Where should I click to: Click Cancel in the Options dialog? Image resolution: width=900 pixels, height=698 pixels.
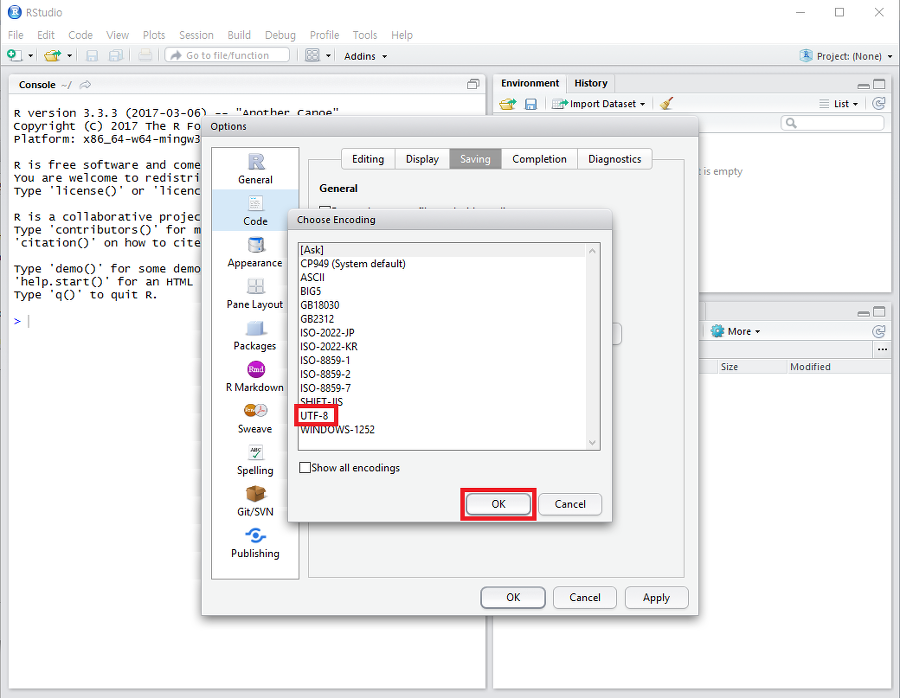[585, 598]
